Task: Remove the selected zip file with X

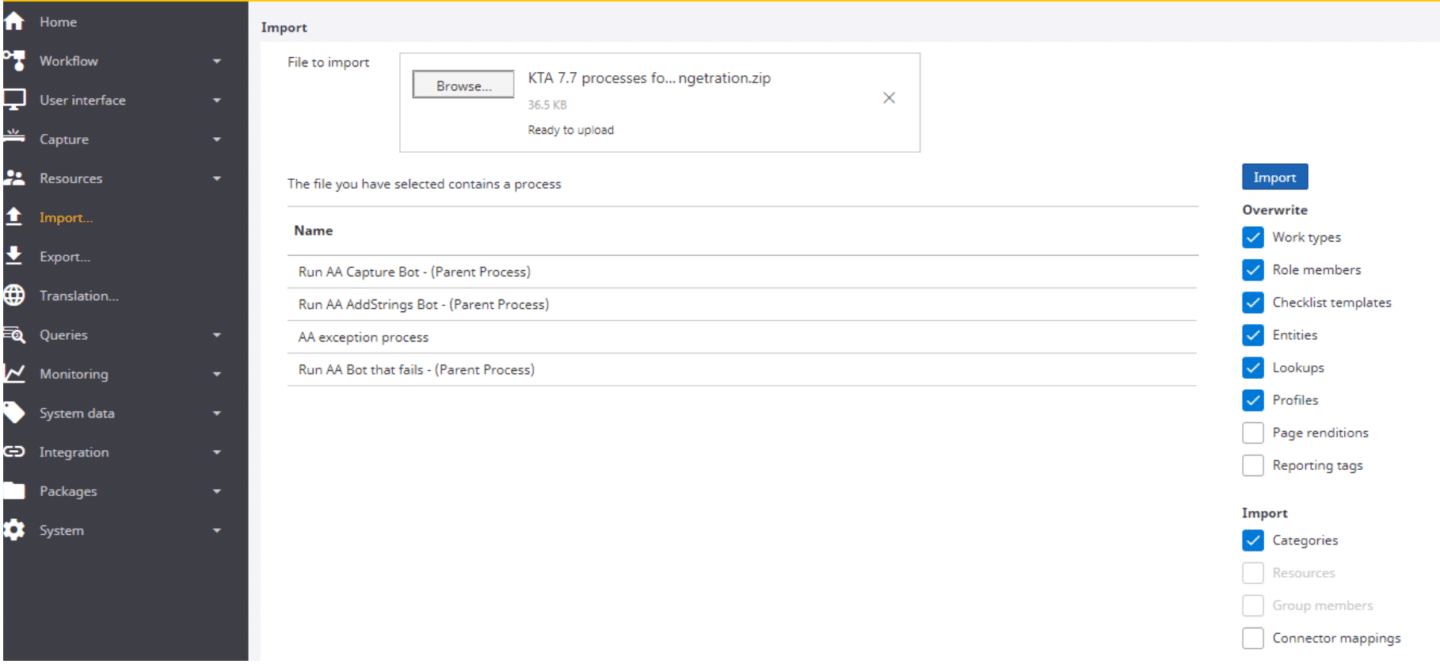Action: coord(888,98)
